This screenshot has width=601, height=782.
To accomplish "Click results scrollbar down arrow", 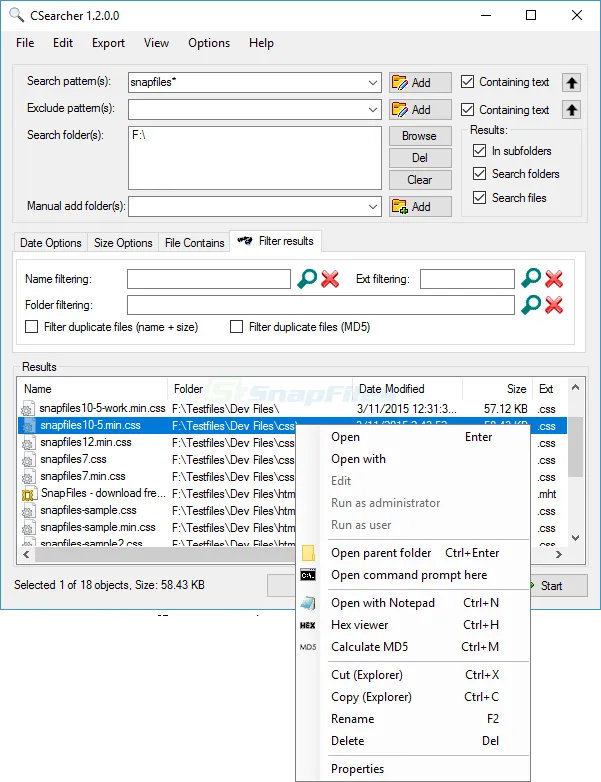I will pos(575,538).
